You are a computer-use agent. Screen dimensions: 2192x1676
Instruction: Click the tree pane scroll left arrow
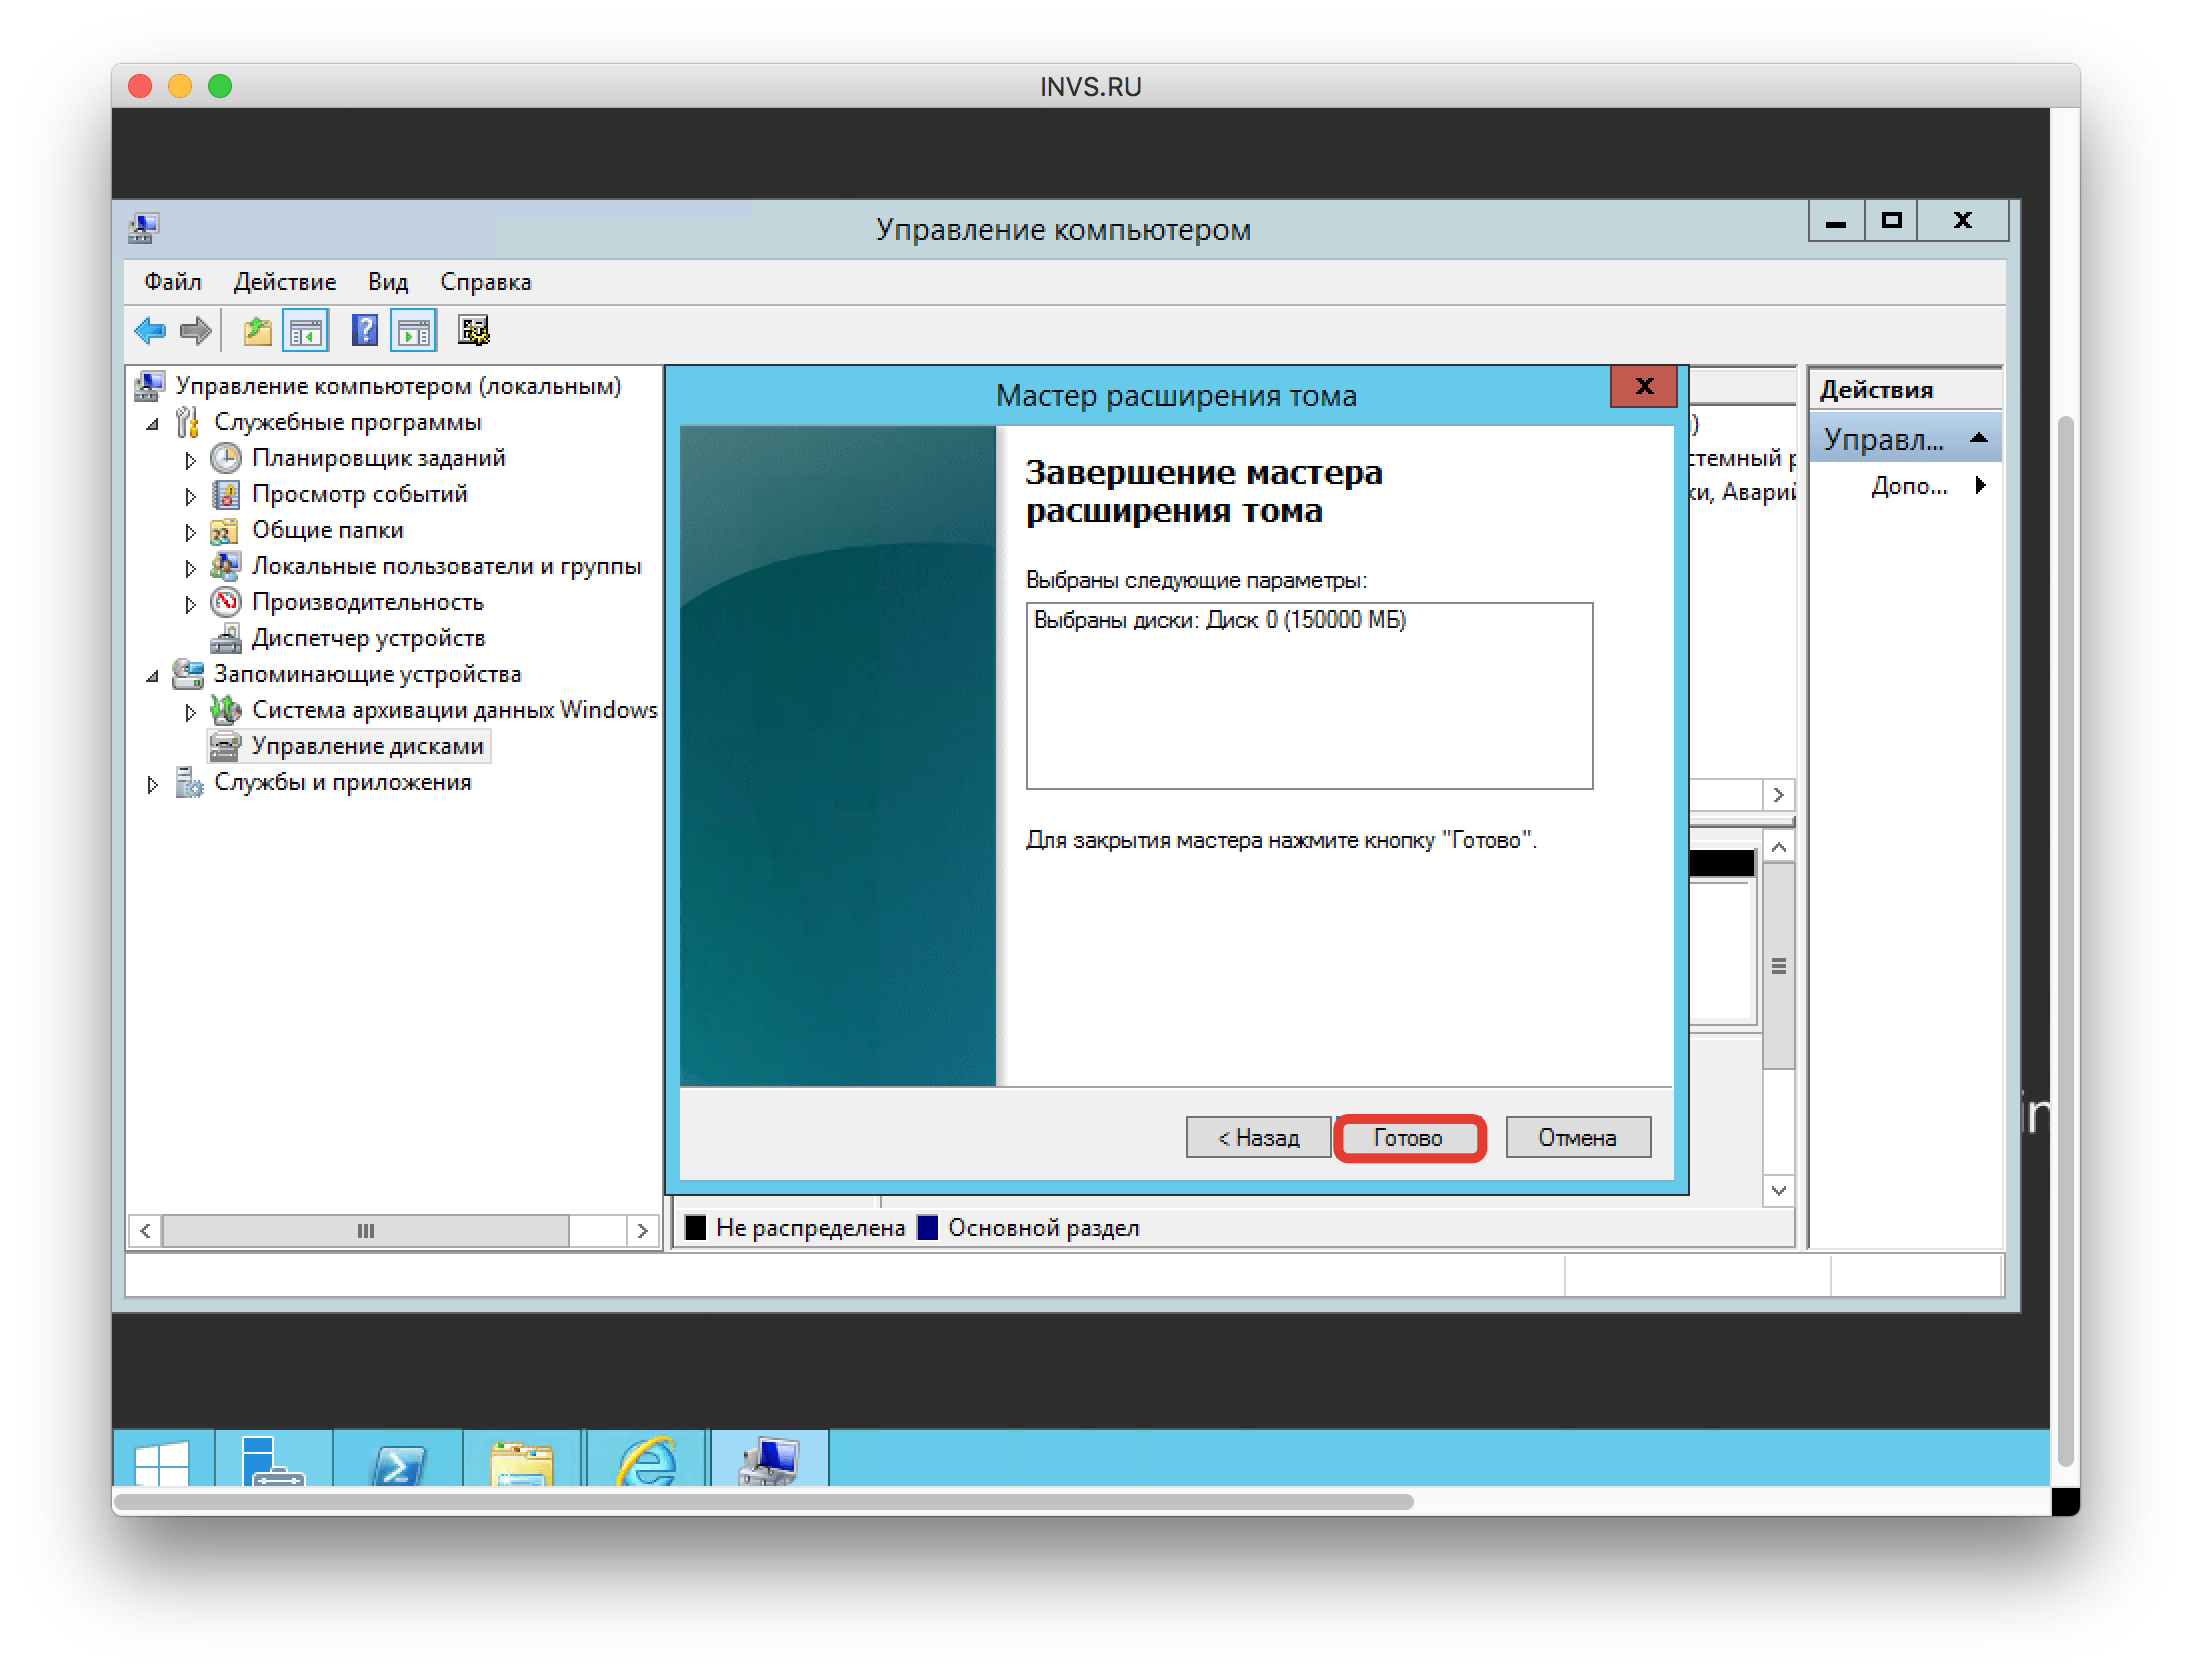click(x=146, y=1231)
